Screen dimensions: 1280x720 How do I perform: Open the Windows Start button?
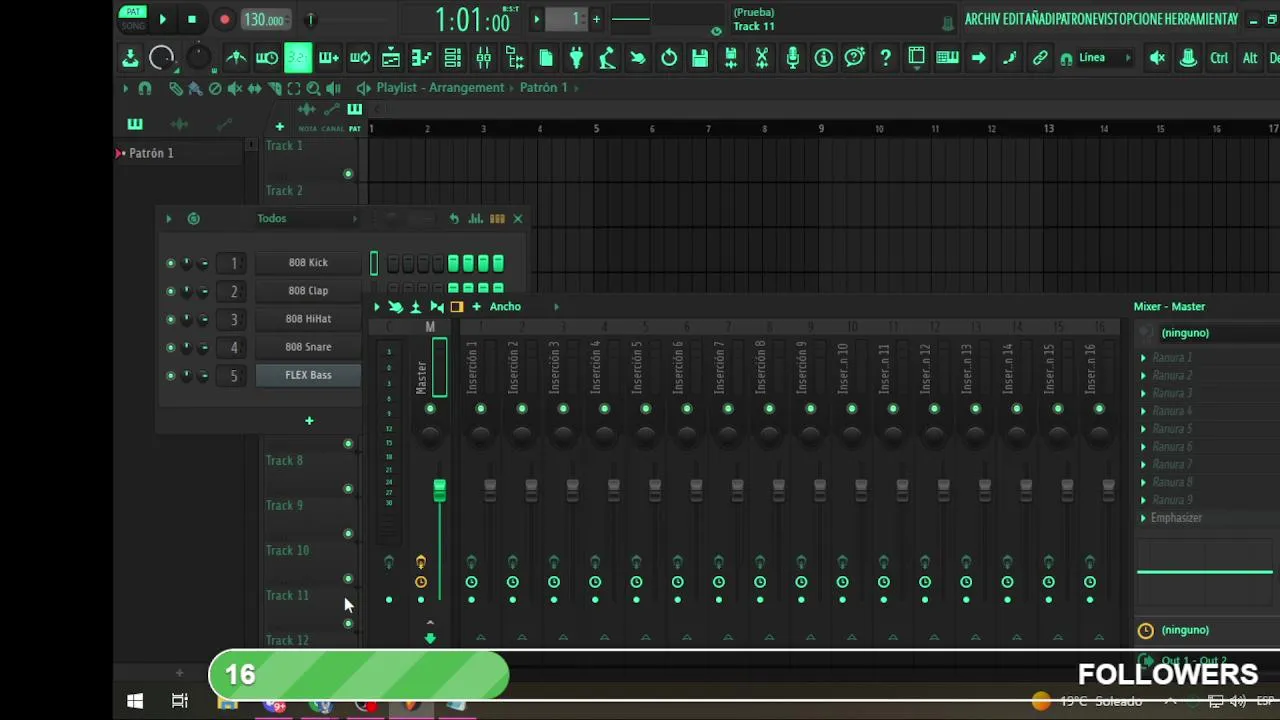tap(135, 702)
